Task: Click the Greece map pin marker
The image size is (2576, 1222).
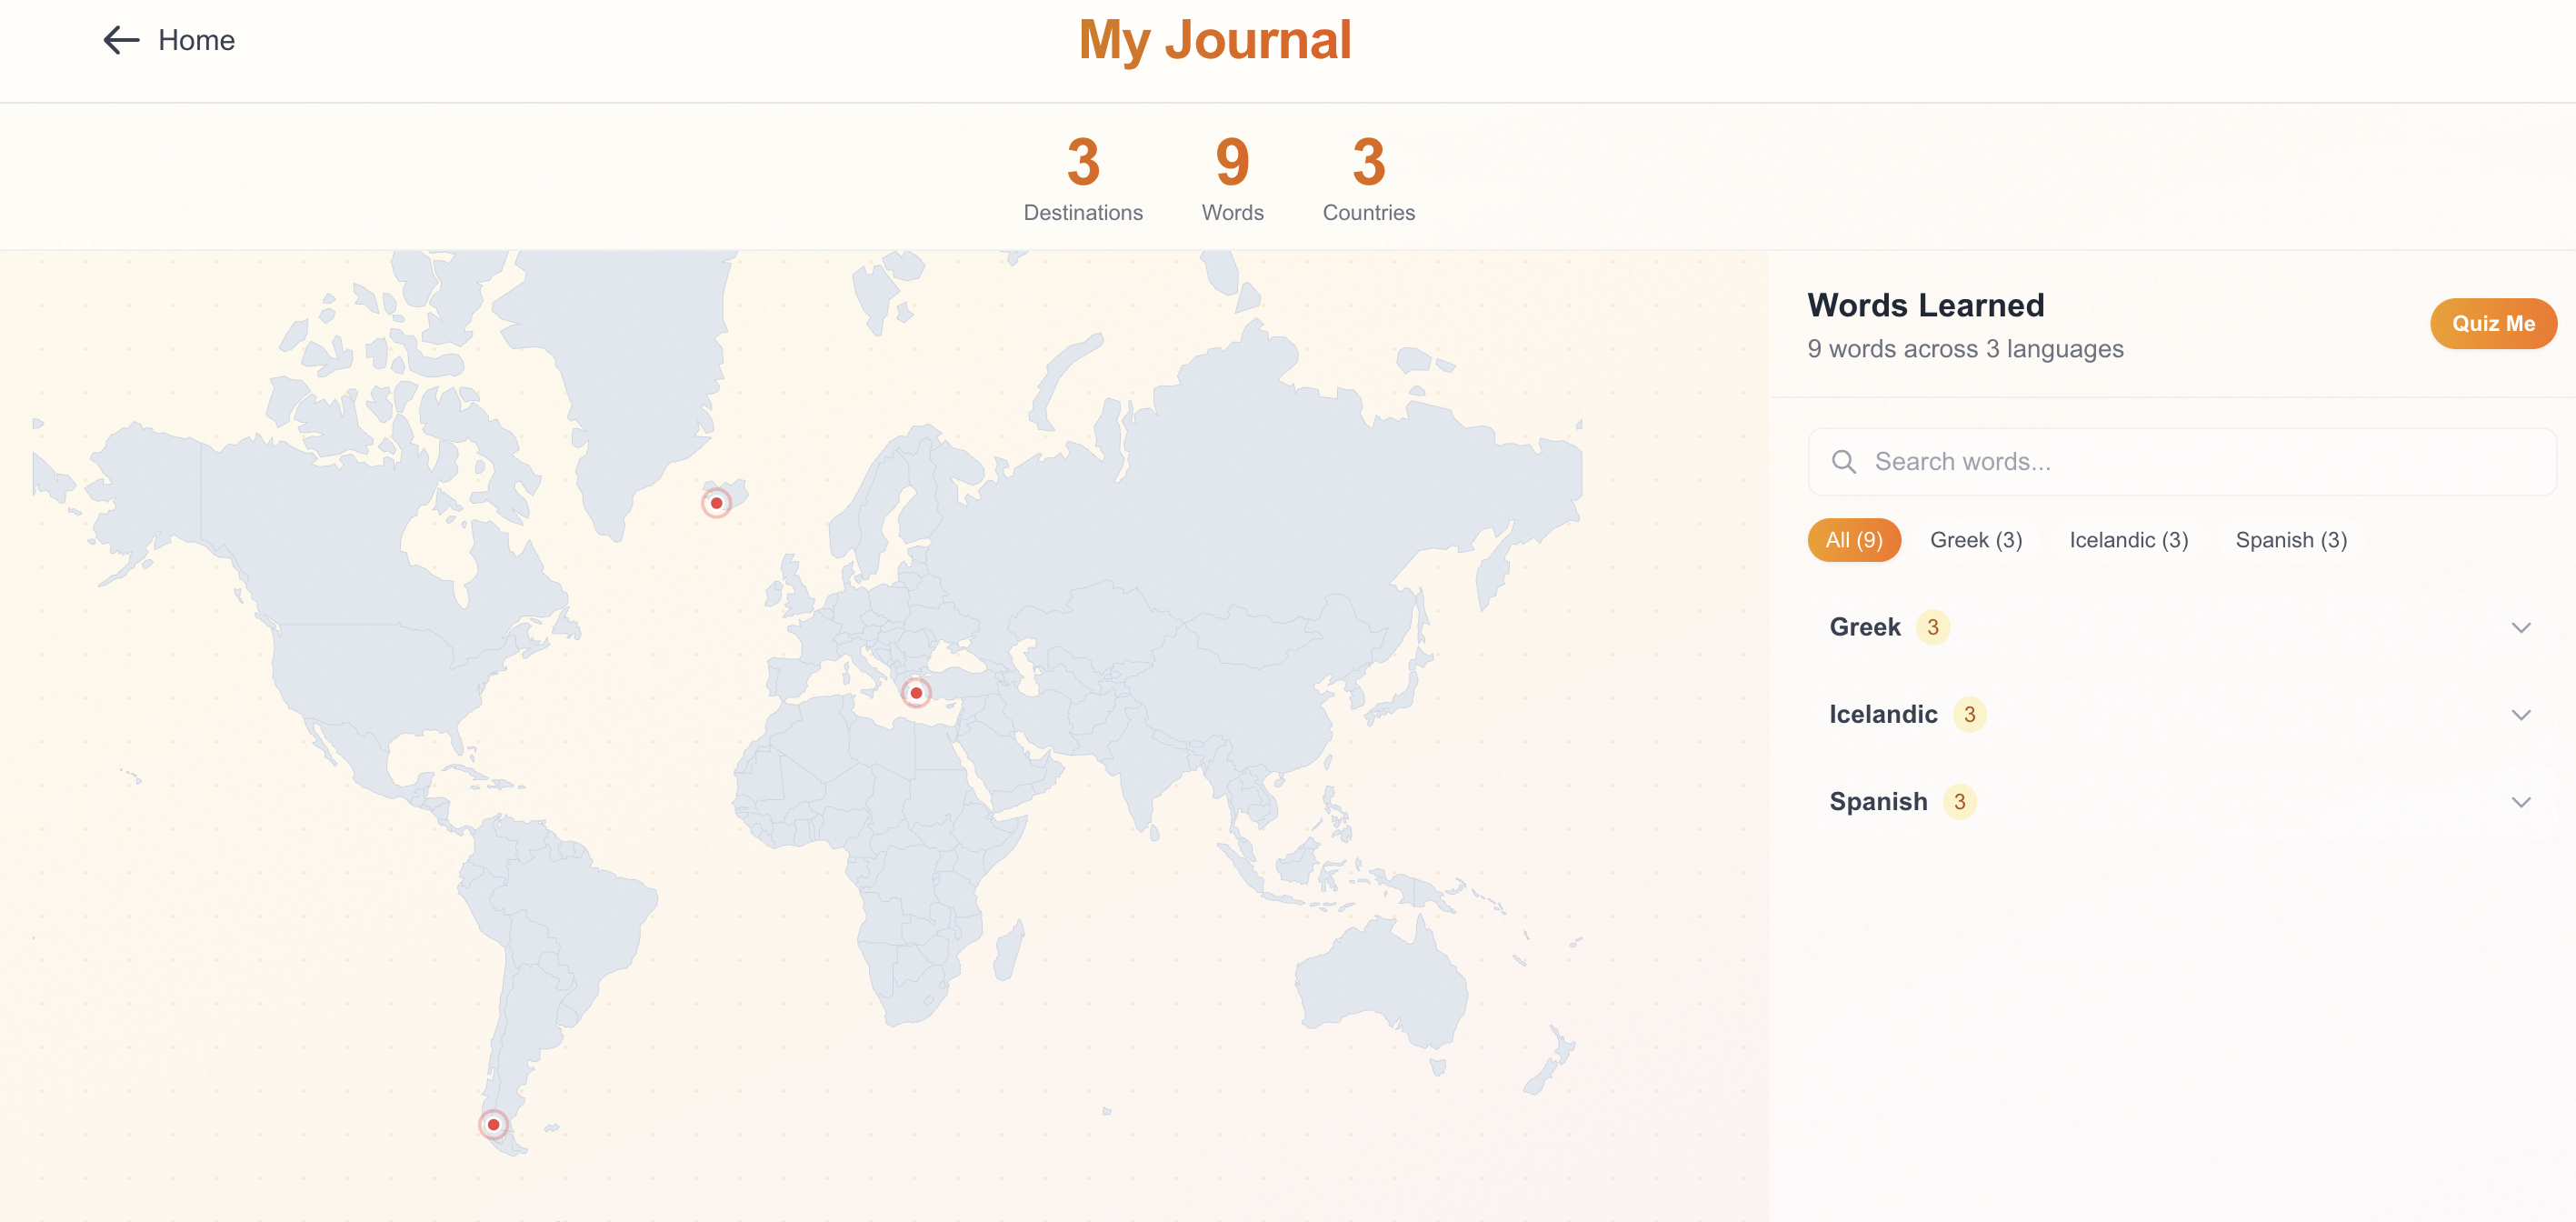Action: point(915,693)
